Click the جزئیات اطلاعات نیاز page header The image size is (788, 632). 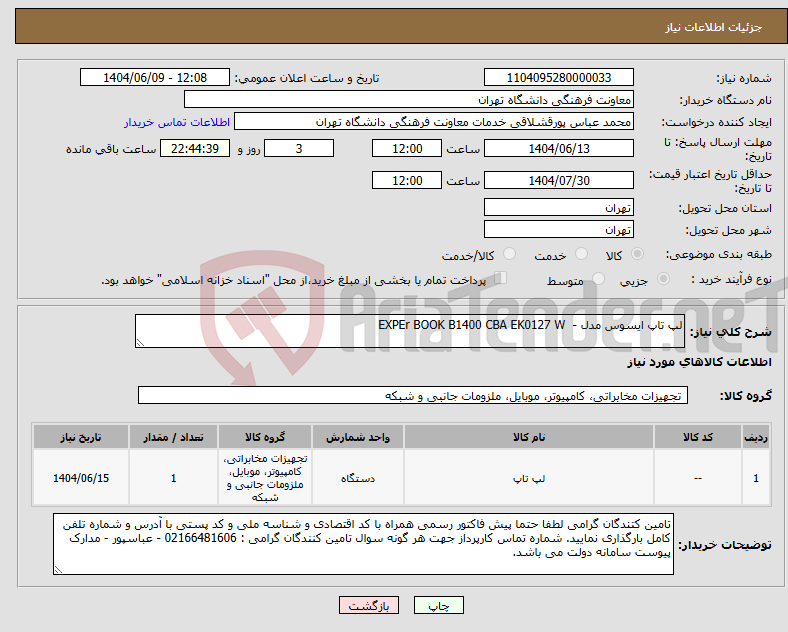coord(401,26)
